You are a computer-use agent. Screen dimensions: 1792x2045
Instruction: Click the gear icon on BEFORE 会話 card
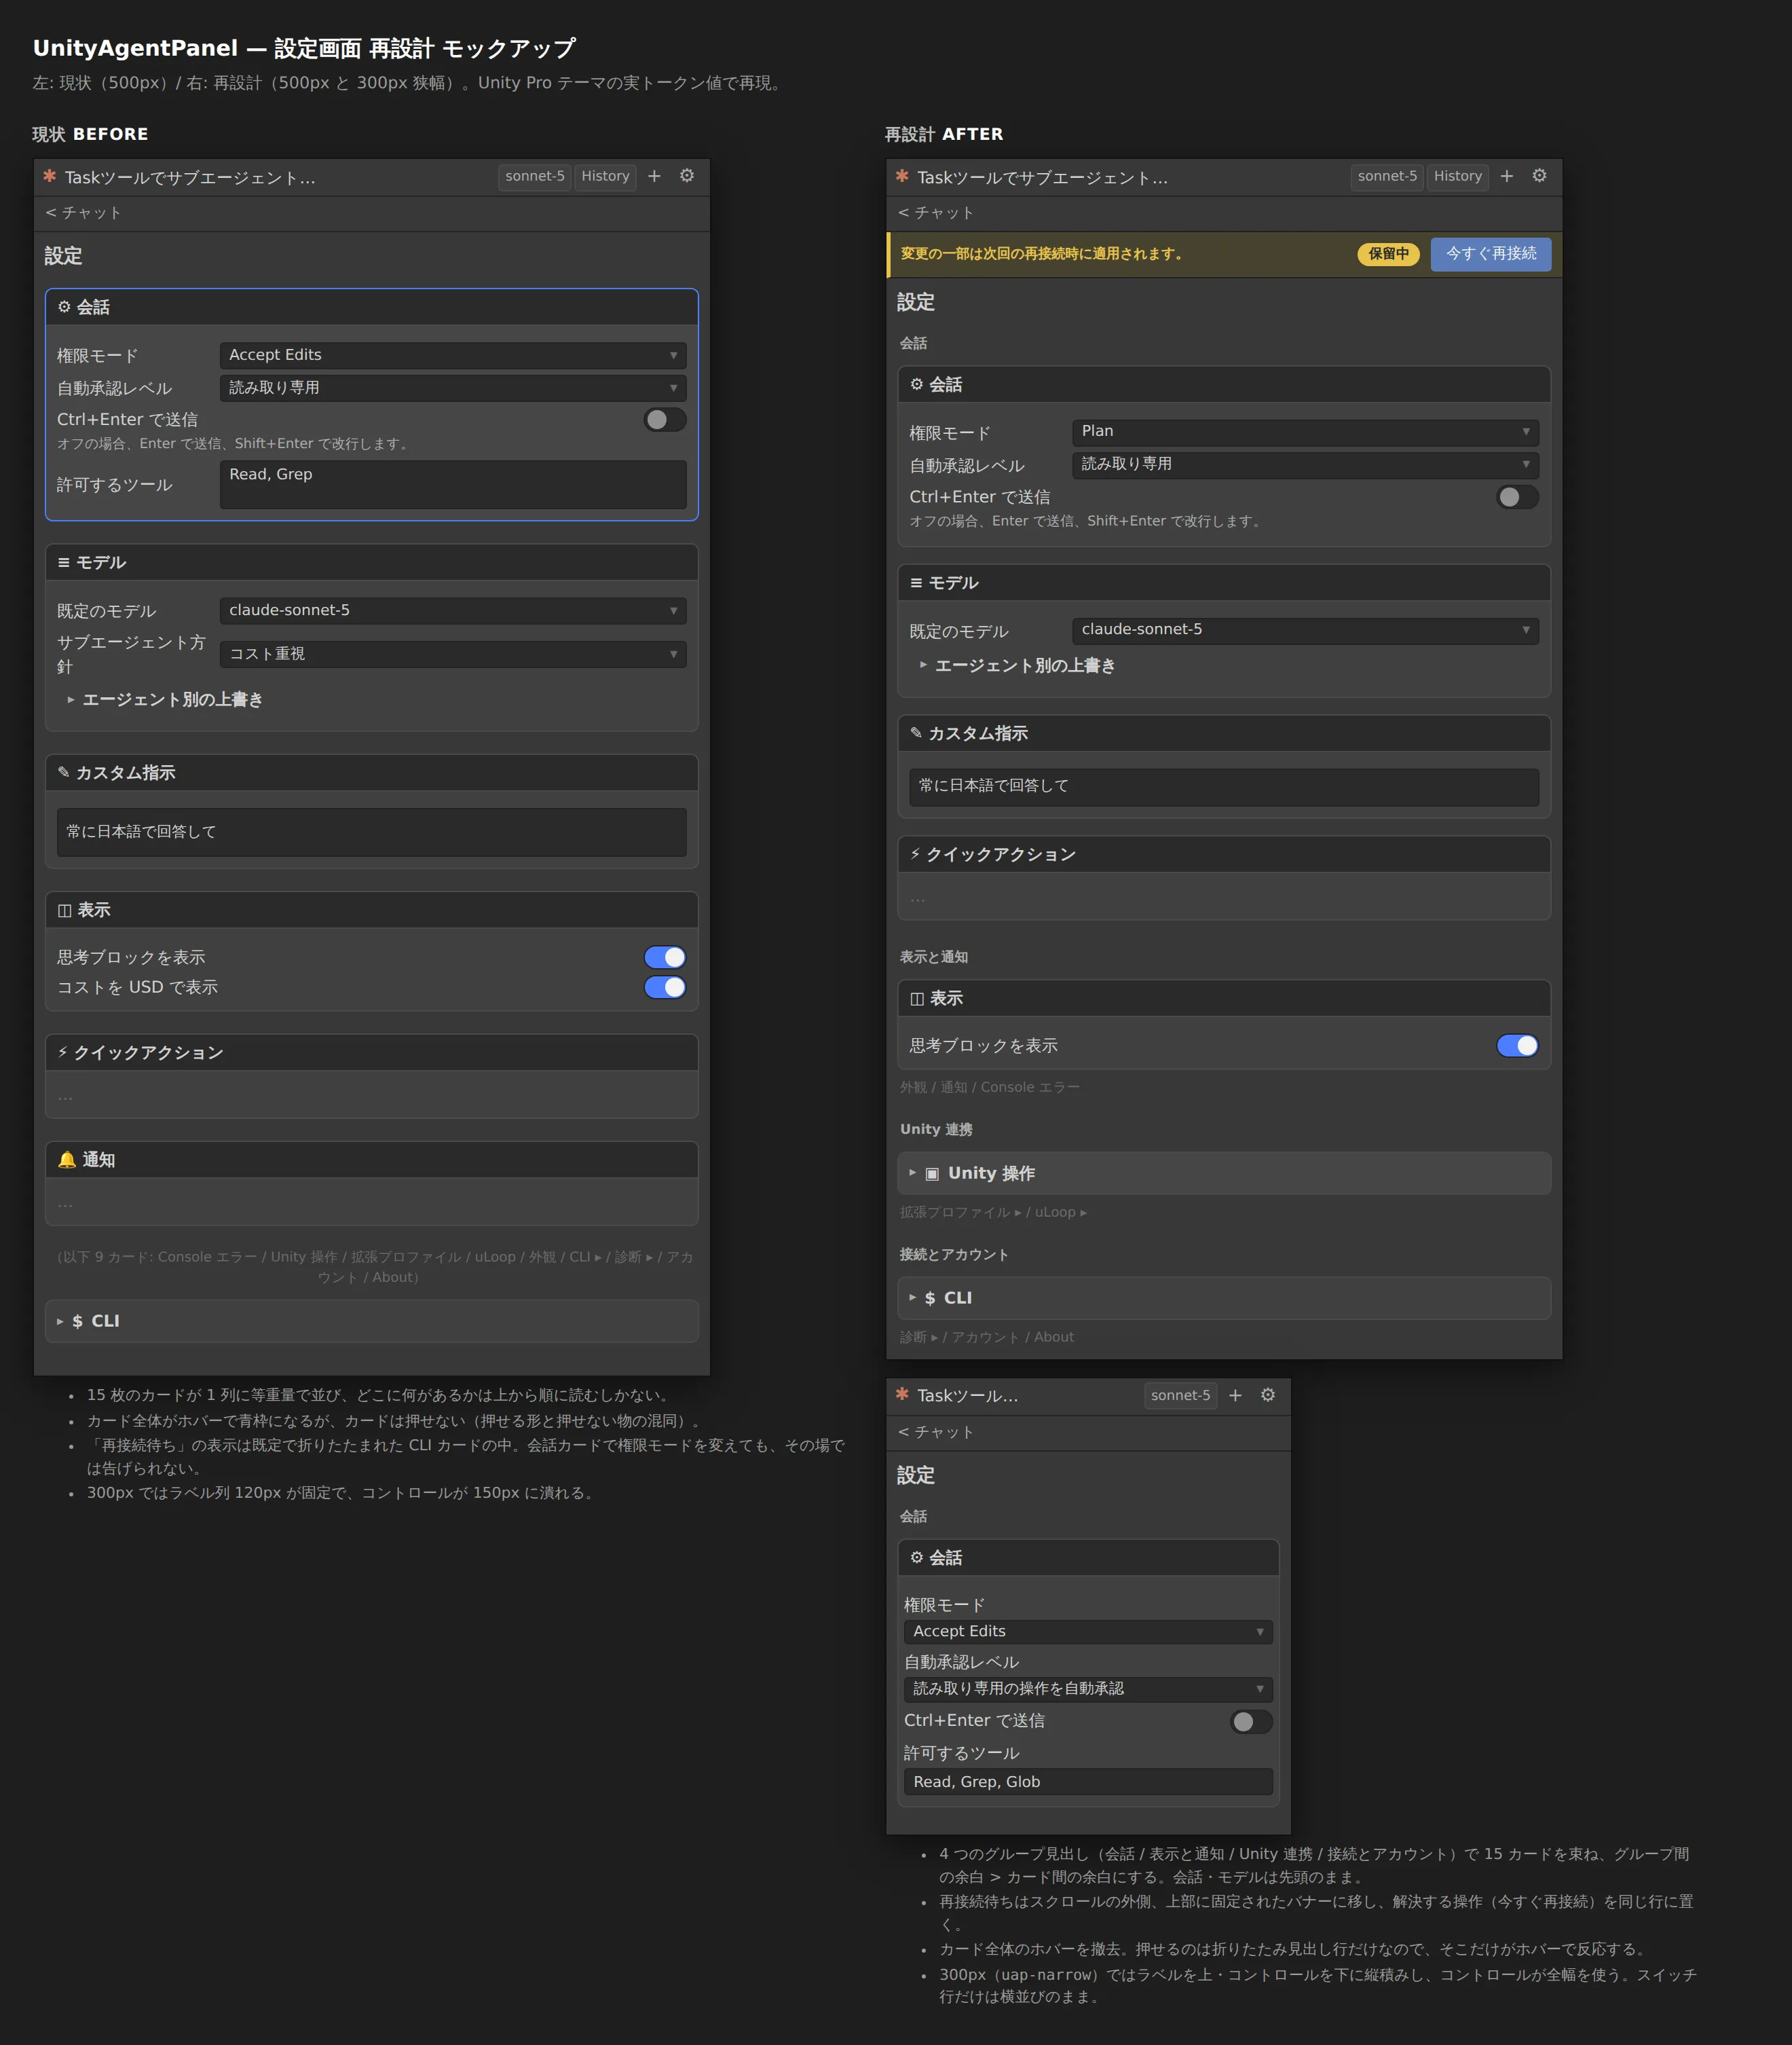(x=64, y=307)
